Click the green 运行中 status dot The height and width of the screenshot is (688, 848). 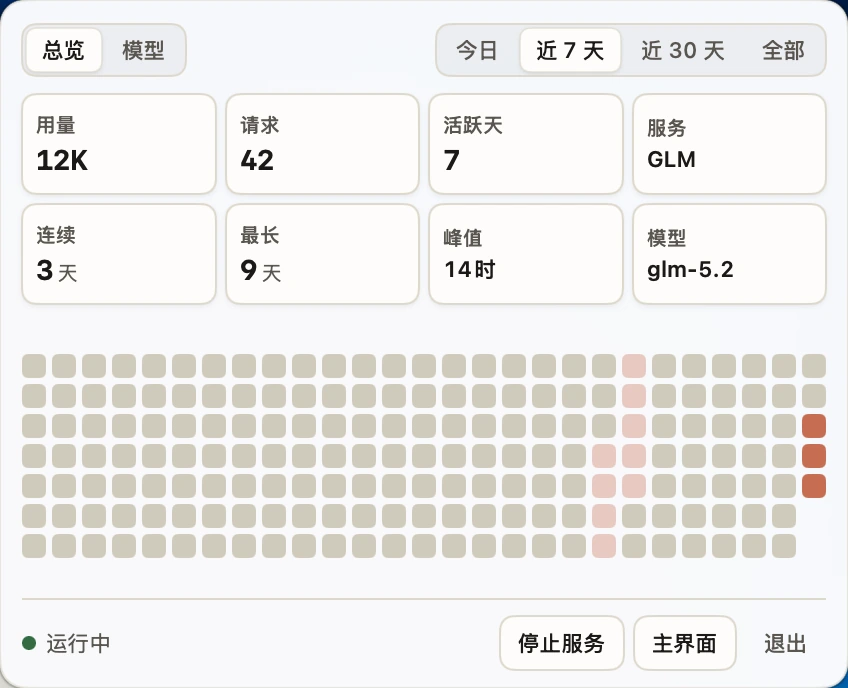coord(29,643)
